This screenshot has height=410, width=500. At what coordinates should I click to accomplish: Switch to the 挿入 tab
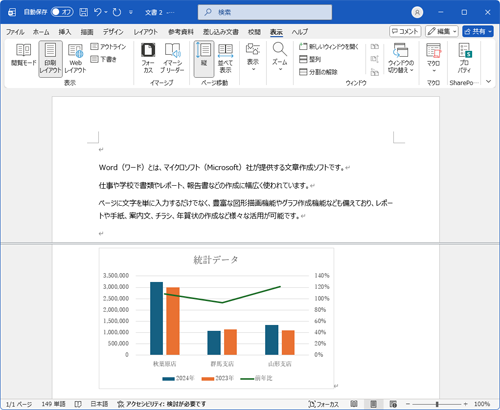pos(65,32)
